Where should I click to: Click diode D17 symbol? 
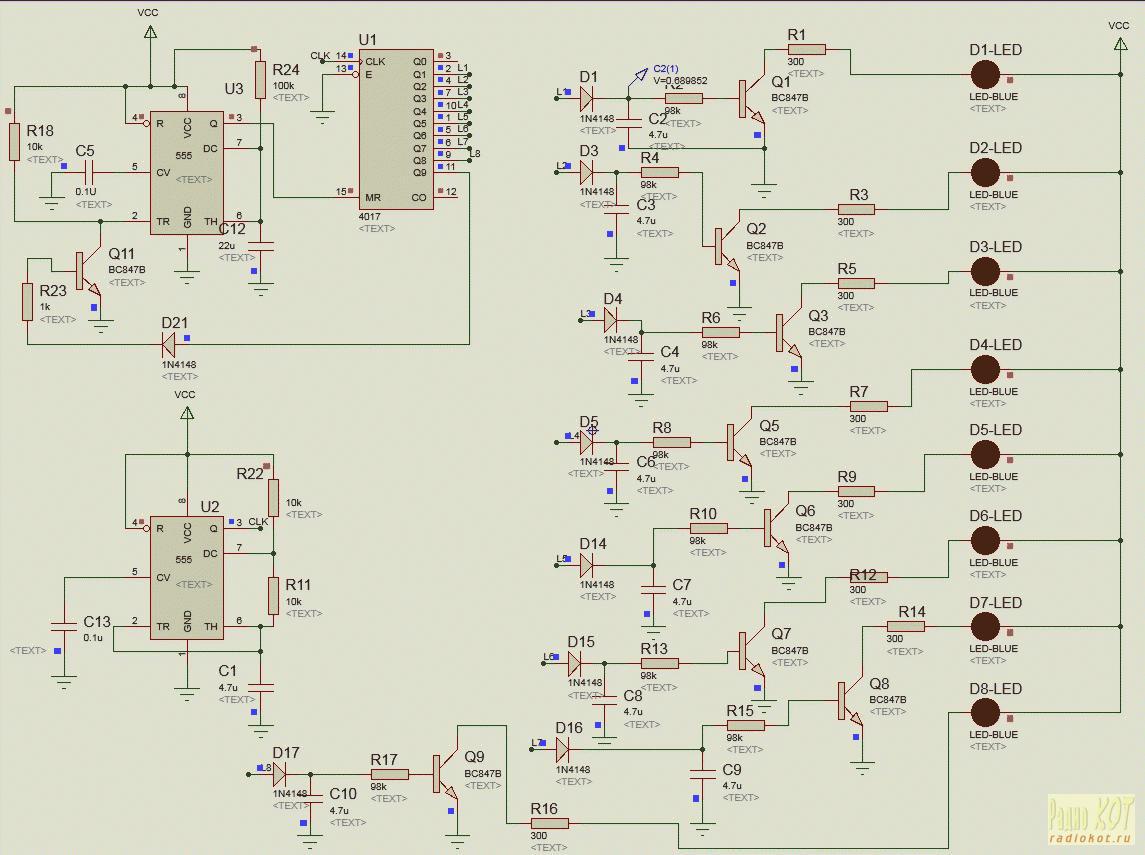[x=280, y=774]
